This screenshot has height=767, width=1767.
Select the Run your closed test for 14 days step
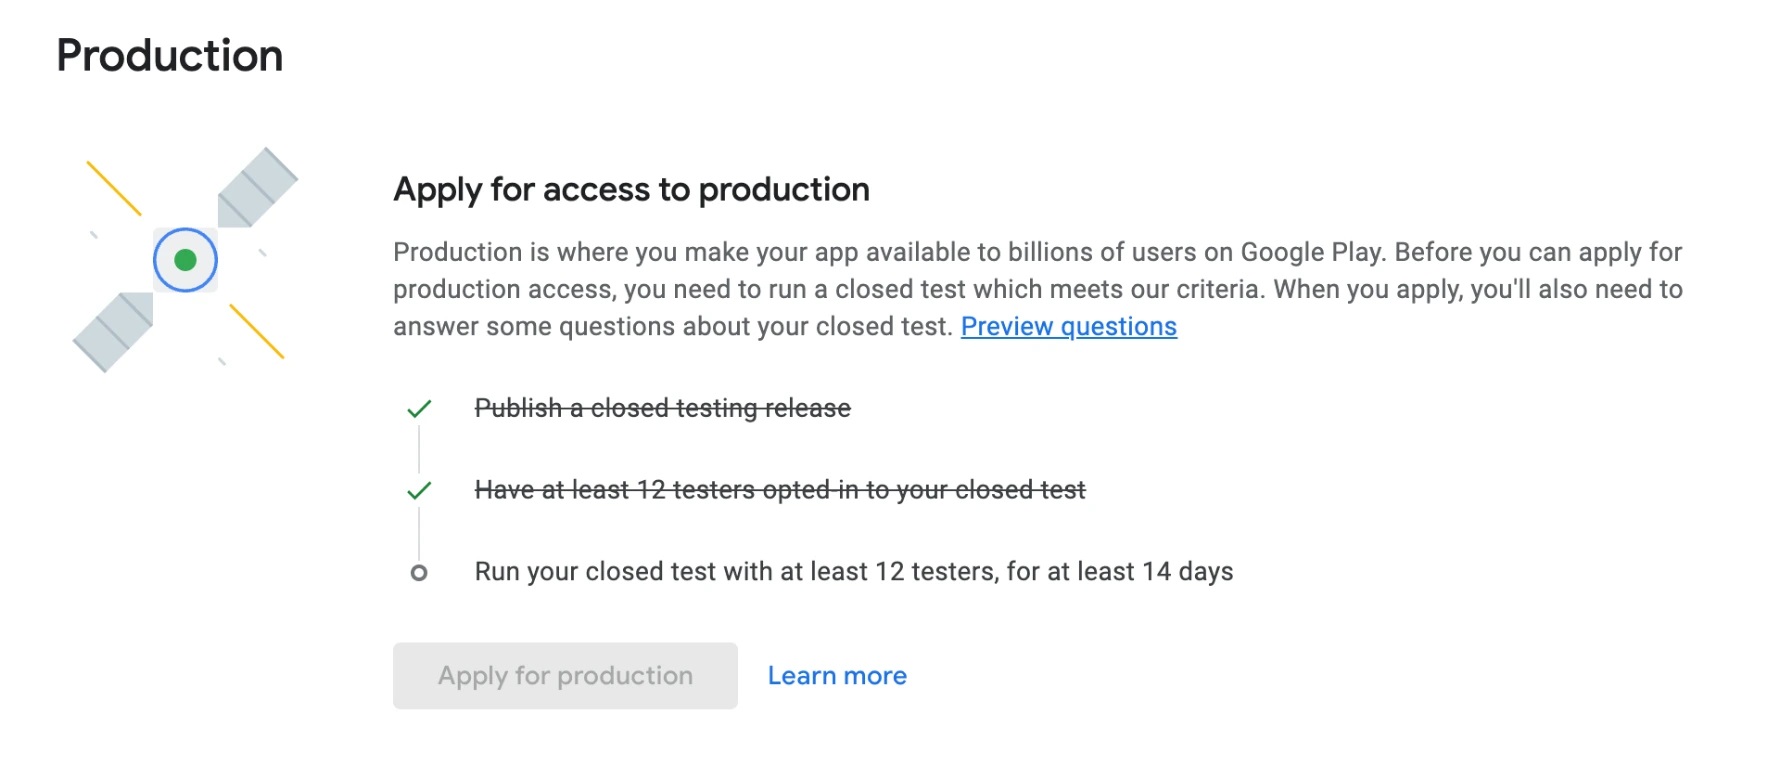coord(853,572)
